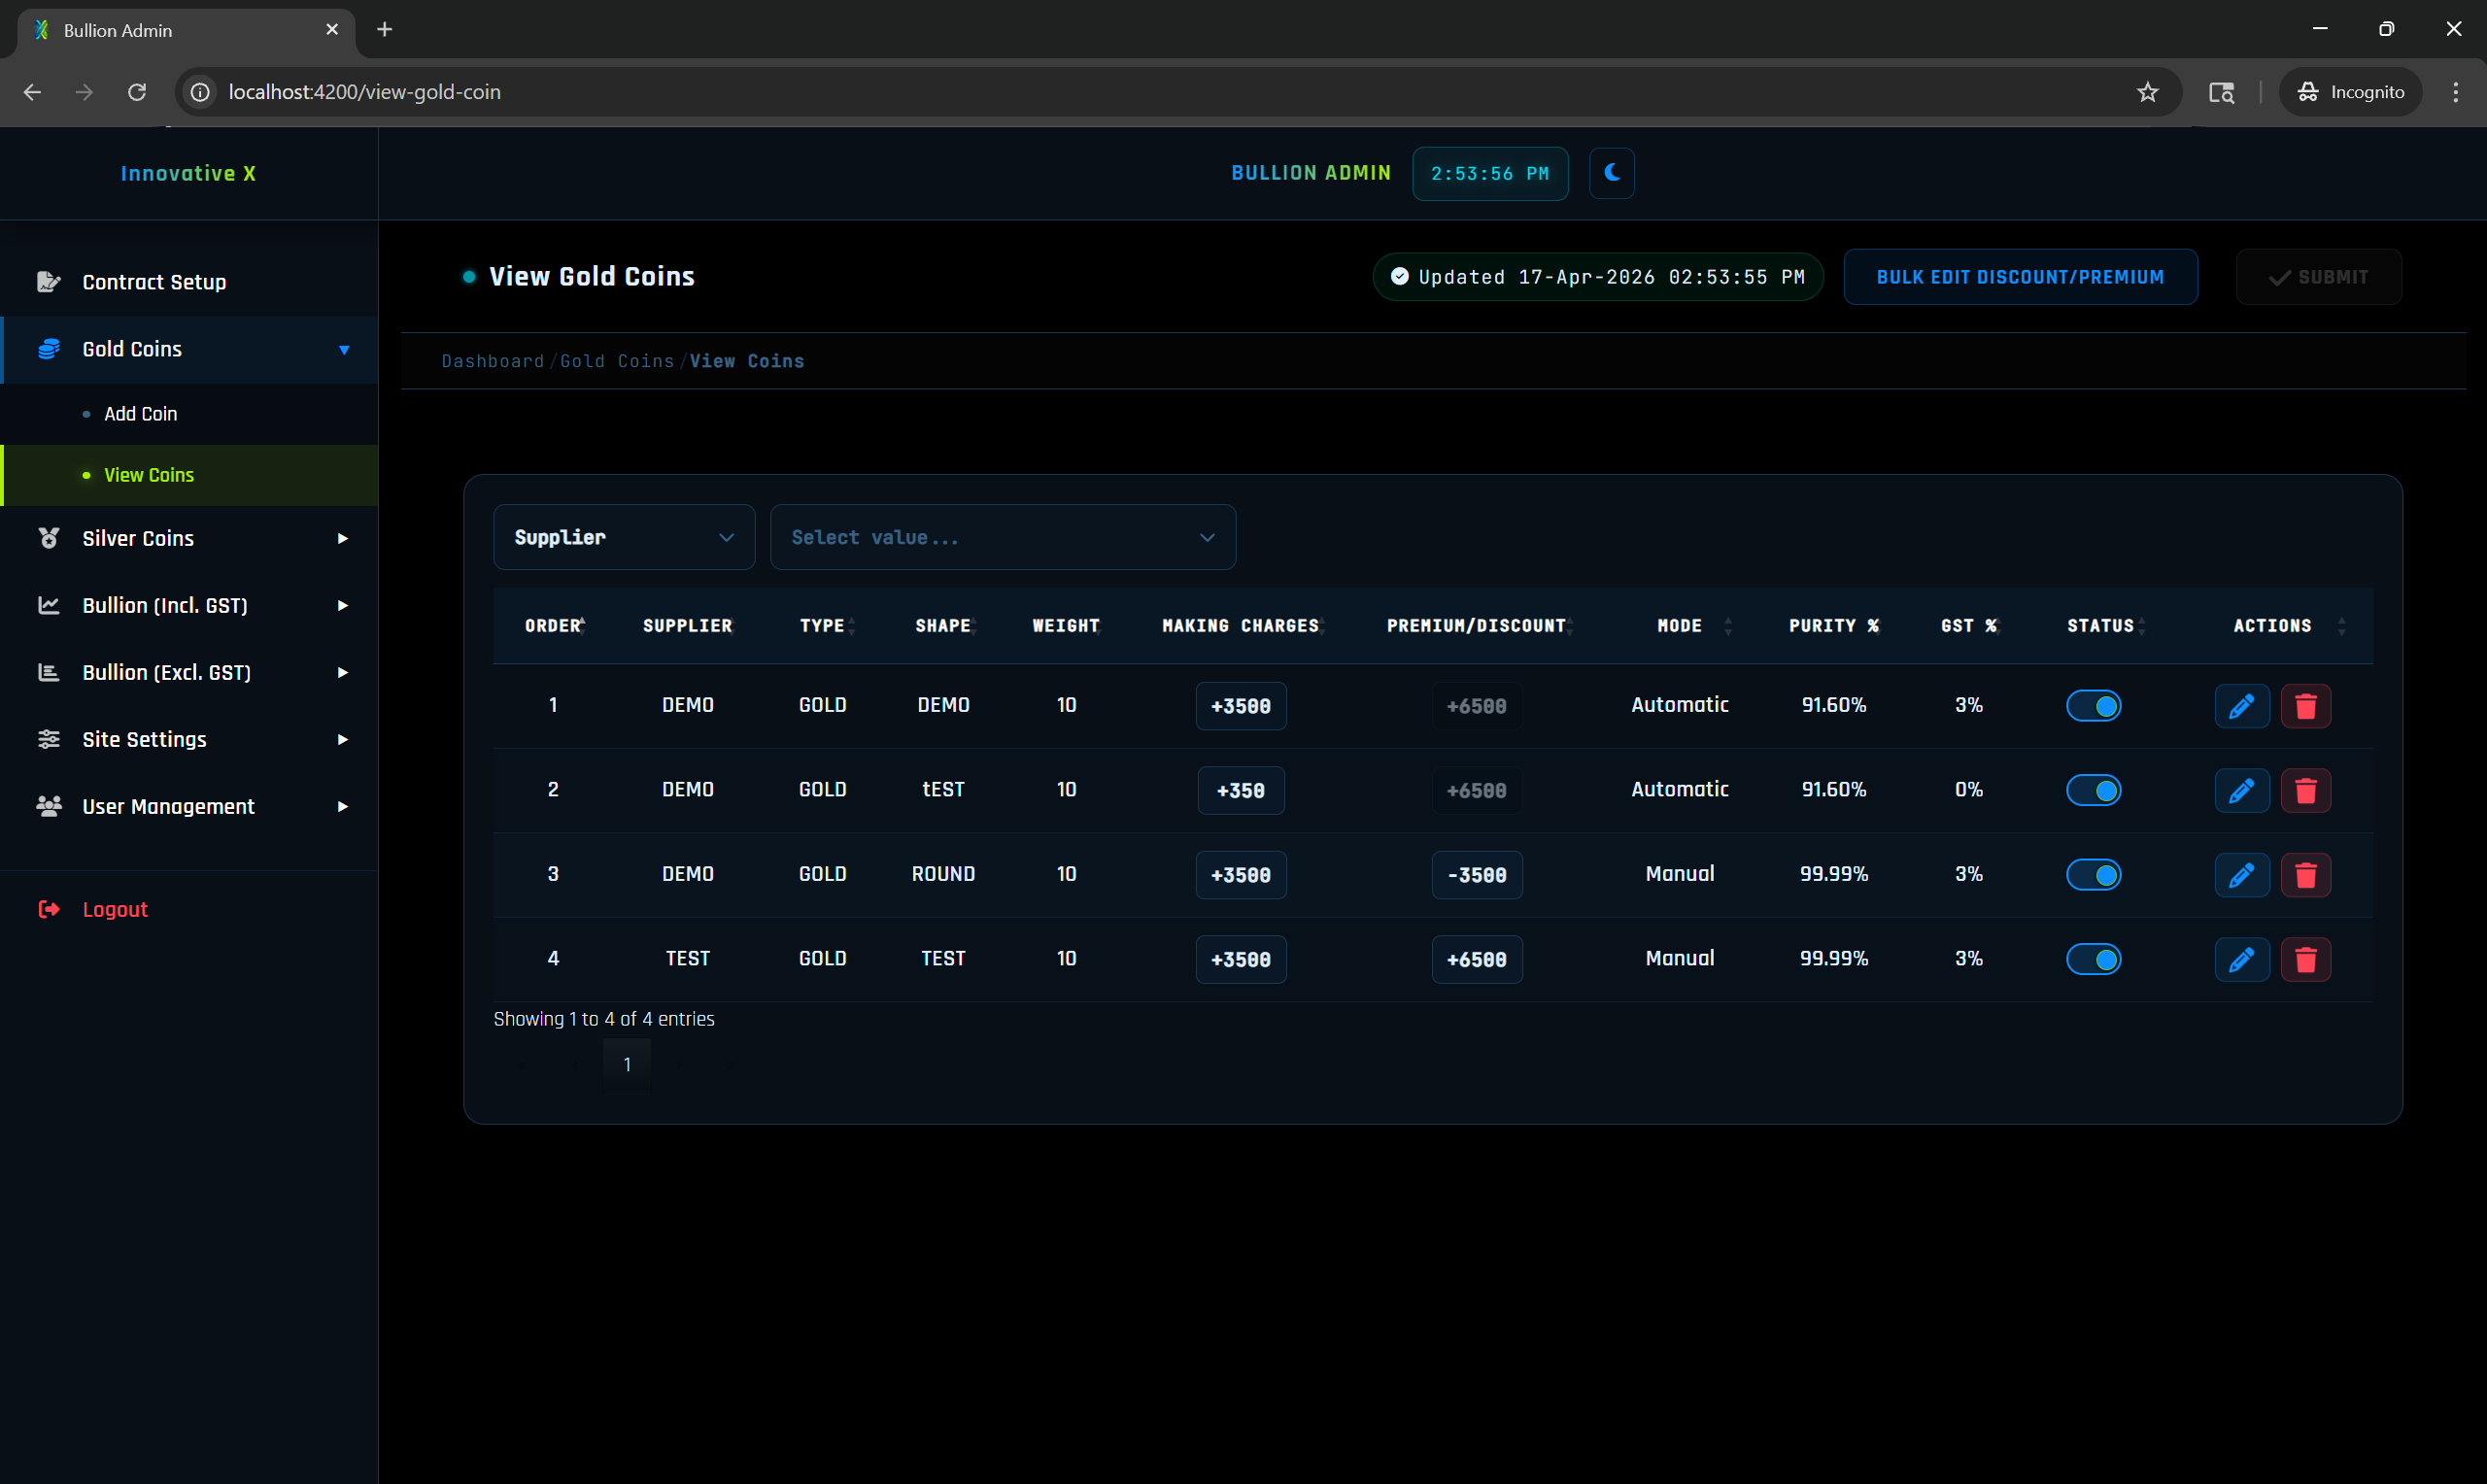This screenshot has height=1484, width=2487.
Task: Delete the row 1 DEMO coin
Action: [2305, 706]
